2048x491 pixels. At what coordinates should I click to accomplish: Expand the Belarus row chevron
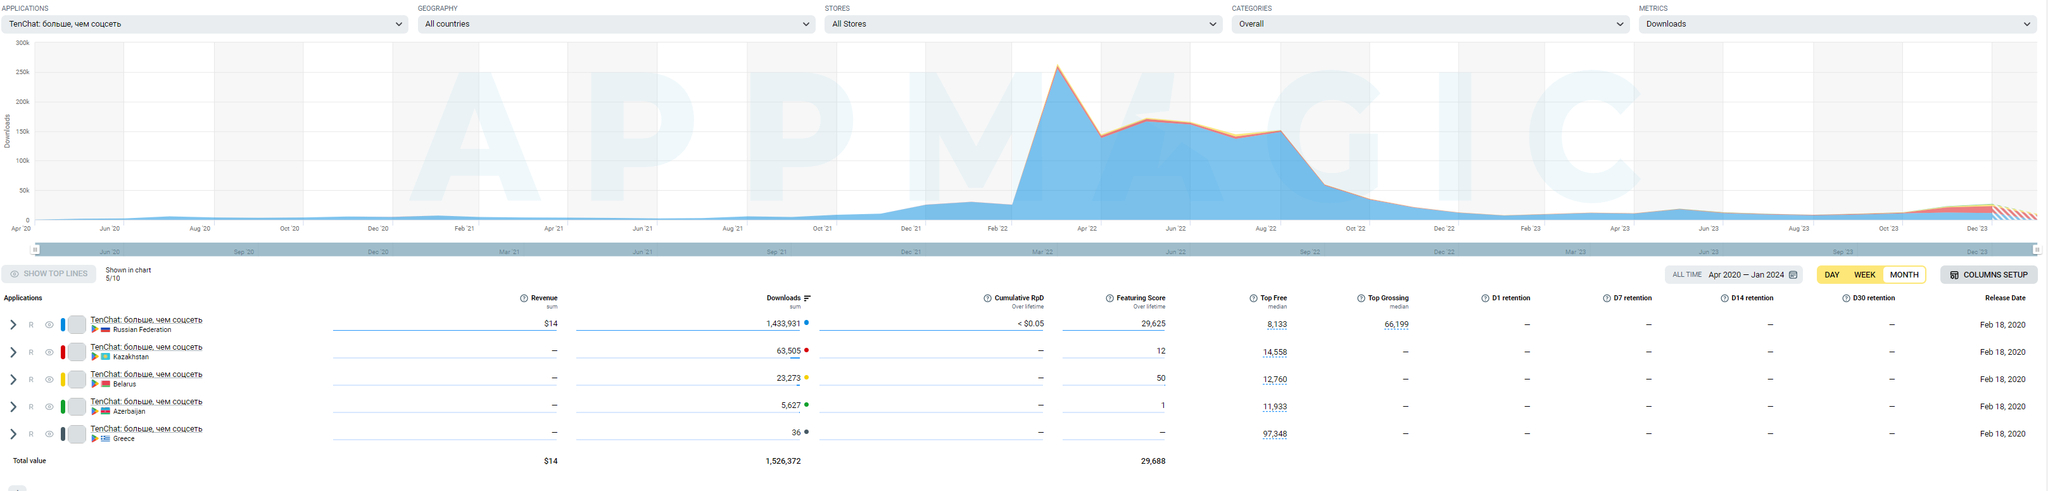13,380
